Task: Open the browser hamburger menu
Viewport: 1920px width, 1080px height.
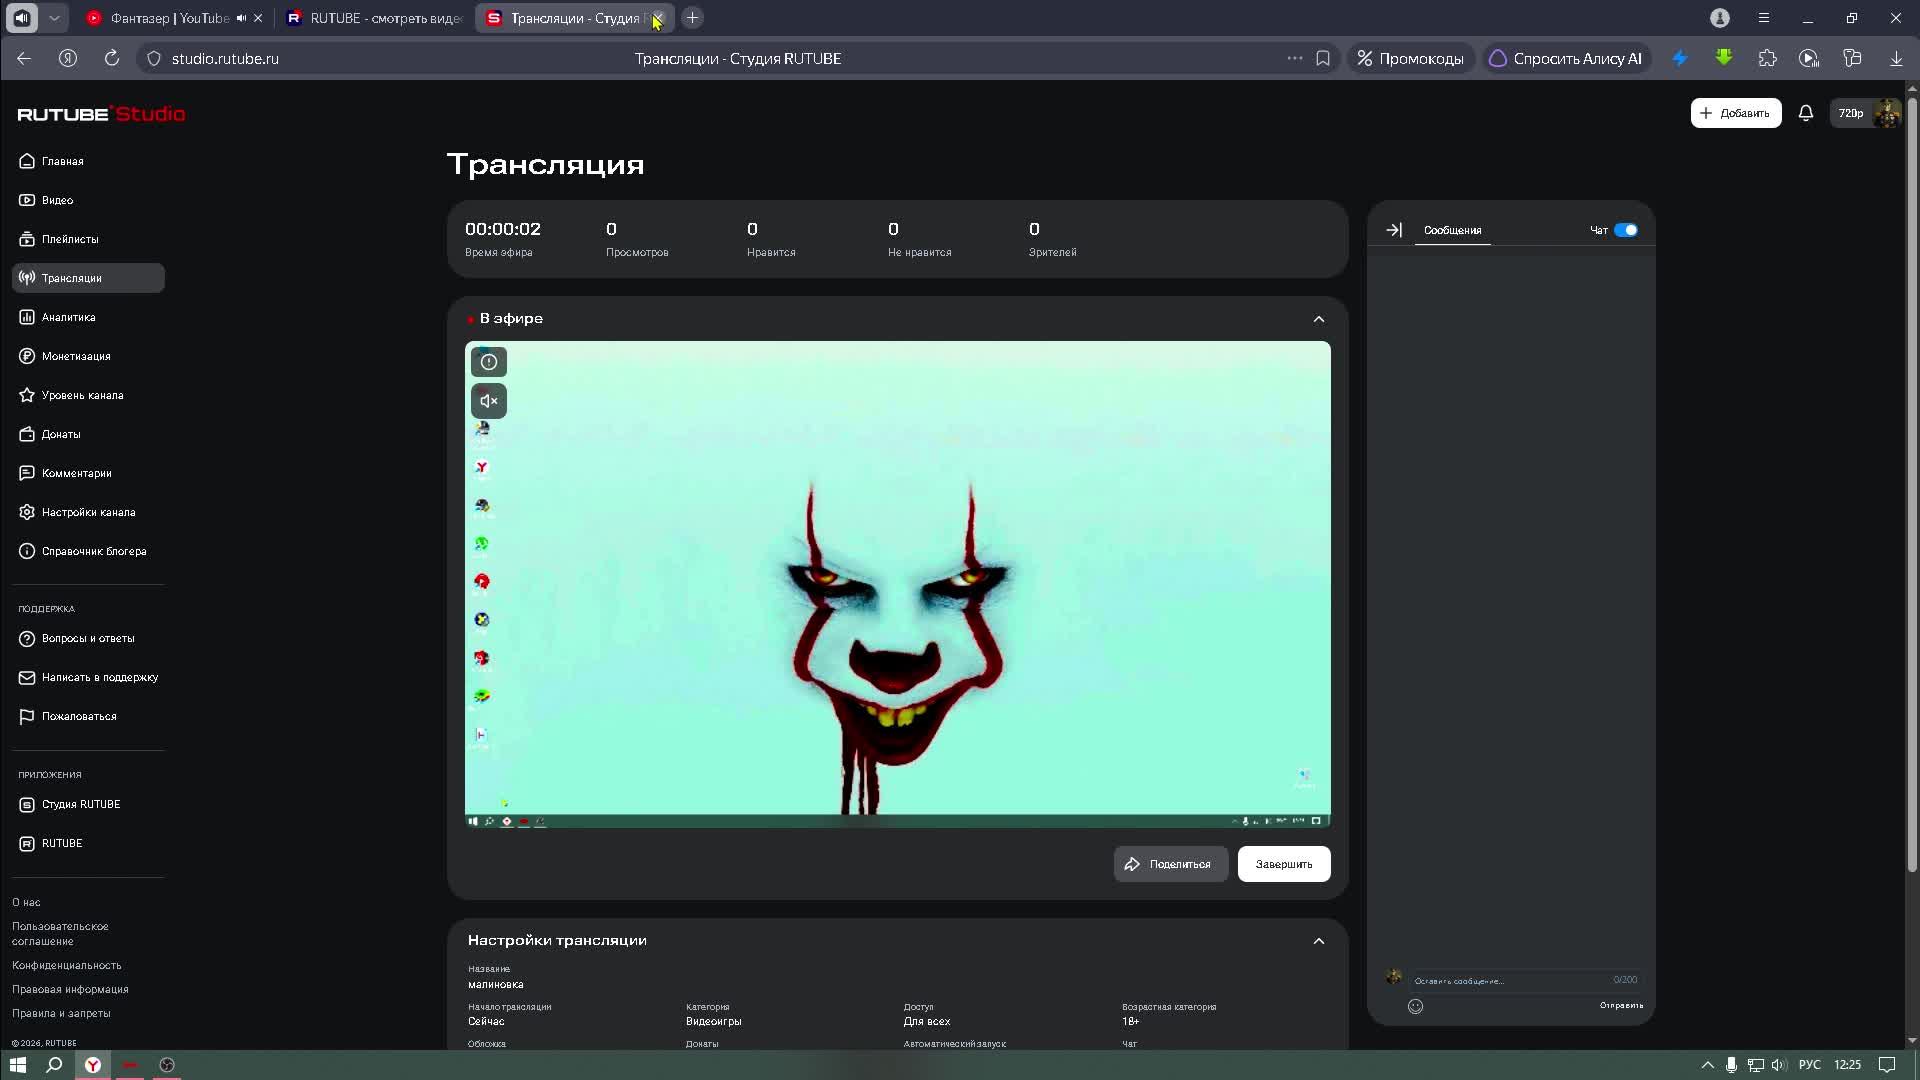Action: (x=1764, y=18)
